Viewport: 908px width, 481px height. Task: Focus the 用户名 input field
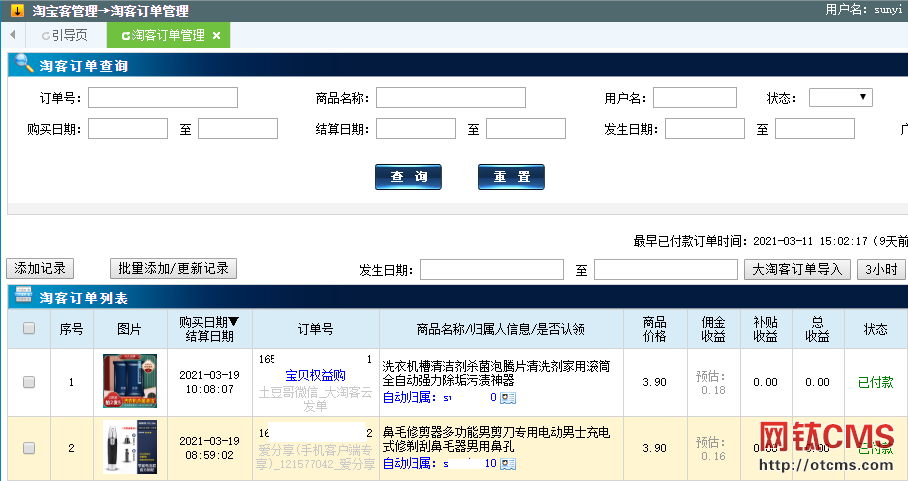pyautogui.click(x=695, y=97)
